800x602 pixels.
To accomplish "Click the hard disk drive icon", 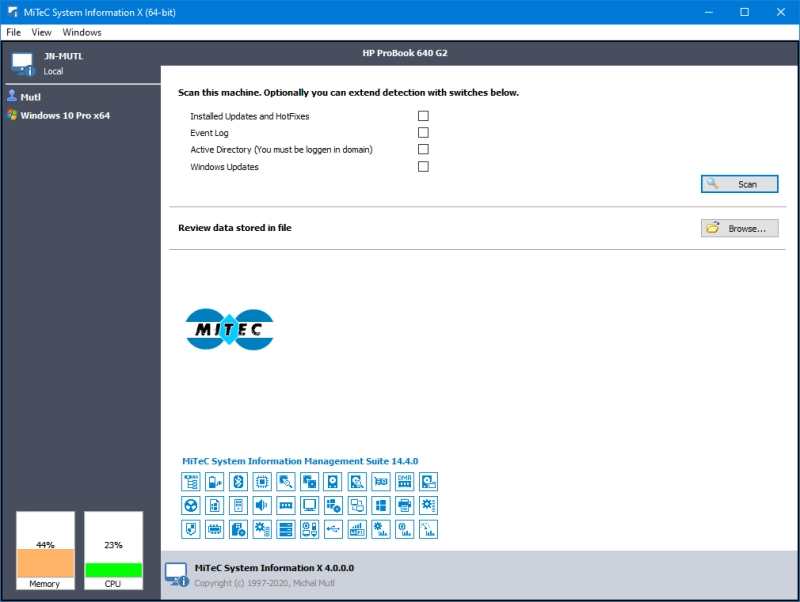I will 333,482.
